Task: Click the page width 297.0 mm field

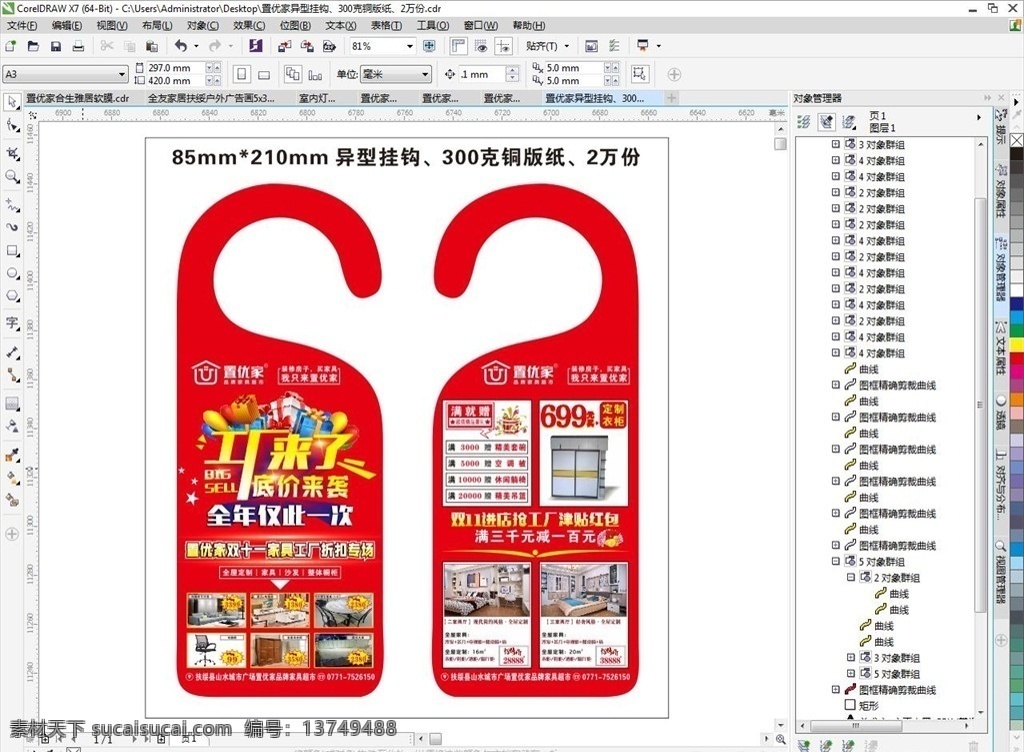Action: (x=174, y=68)
